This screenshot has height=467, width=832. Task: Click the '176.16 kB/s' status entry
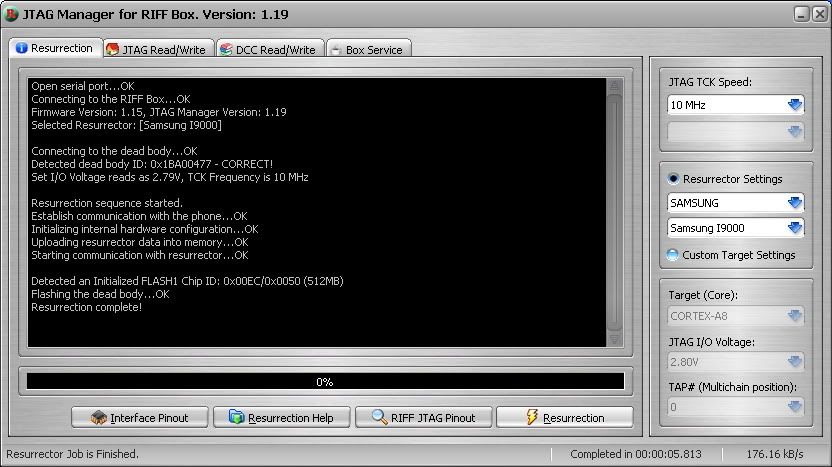tap(775, 454)
